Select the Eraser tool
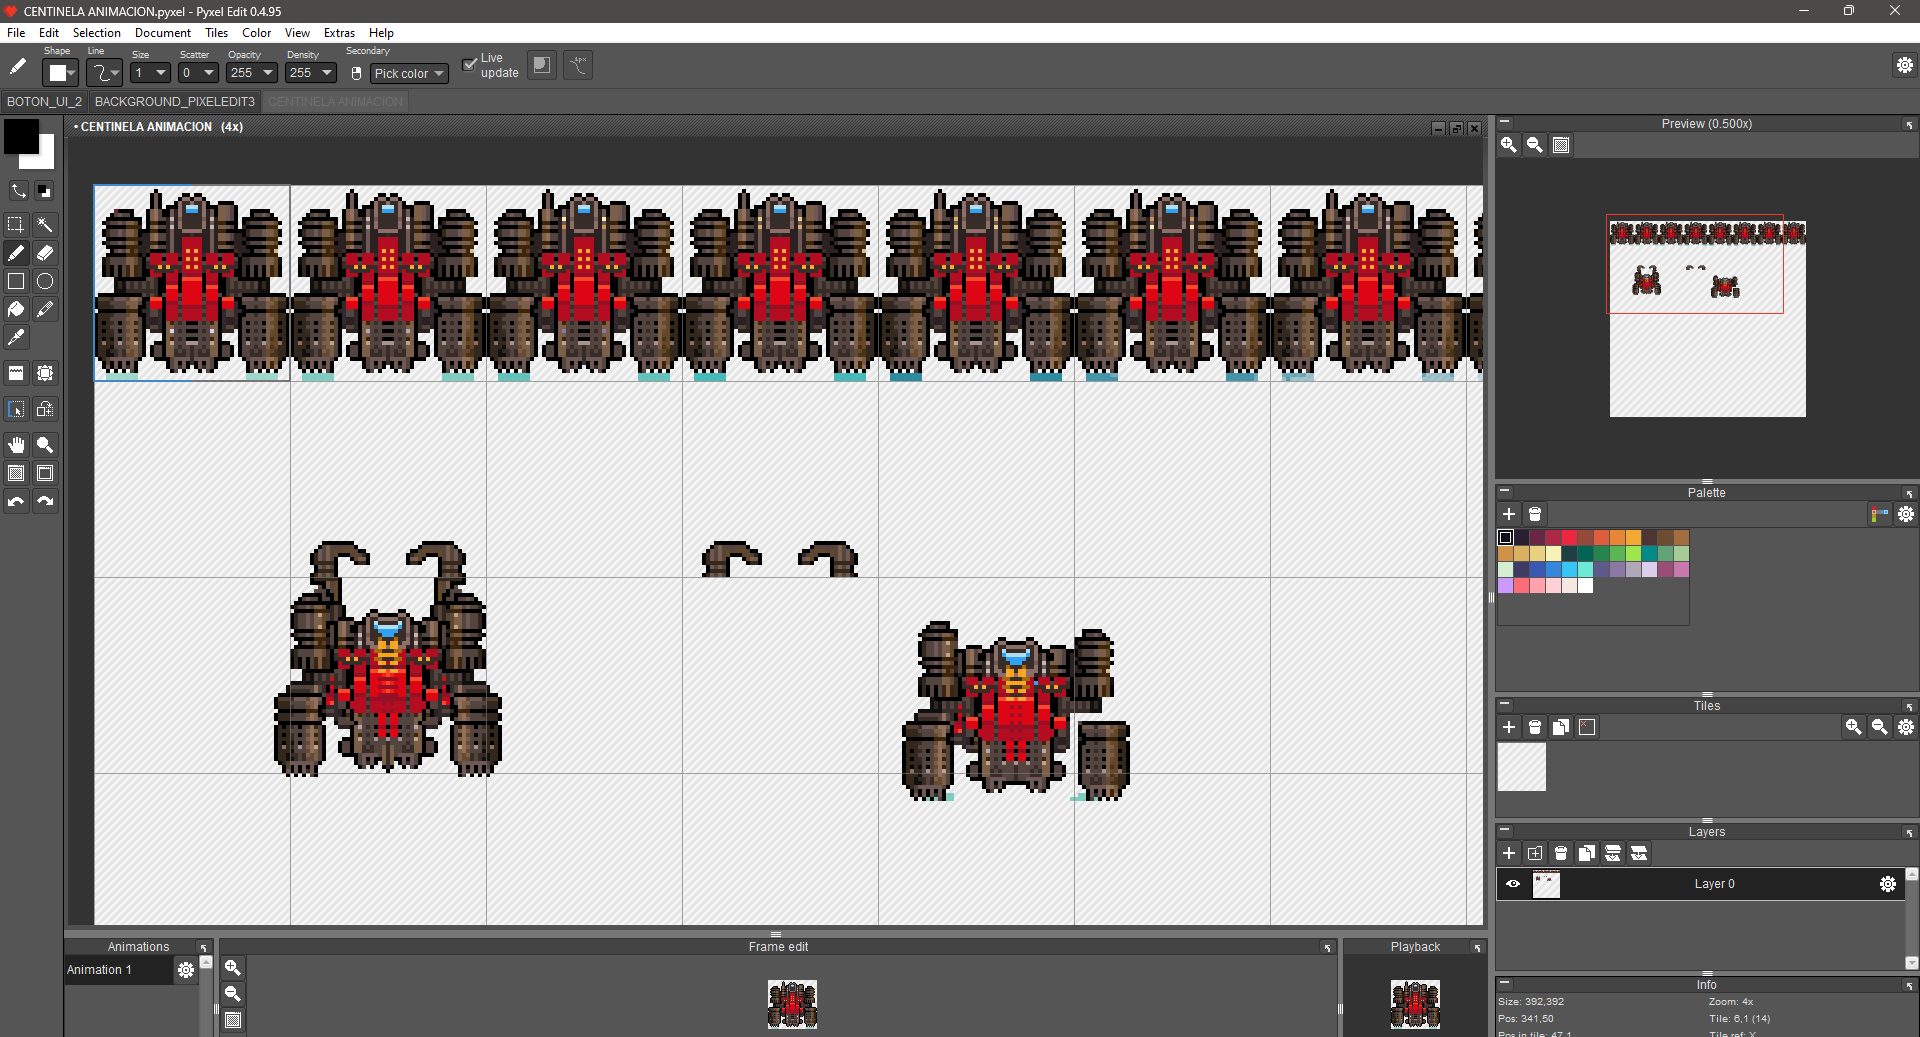This screenshot has height=1037, width=1920. point(45,253)
